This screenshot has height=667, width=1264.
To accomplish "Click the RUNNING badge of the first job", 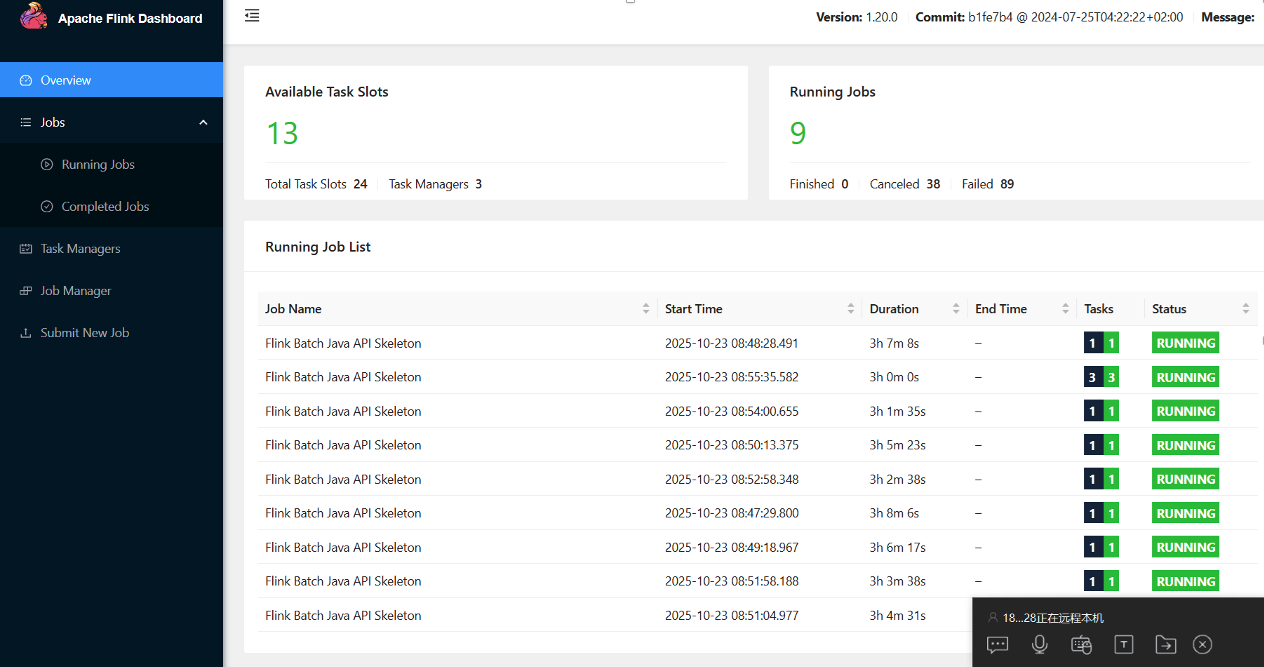I will [x=1185, y=343].
